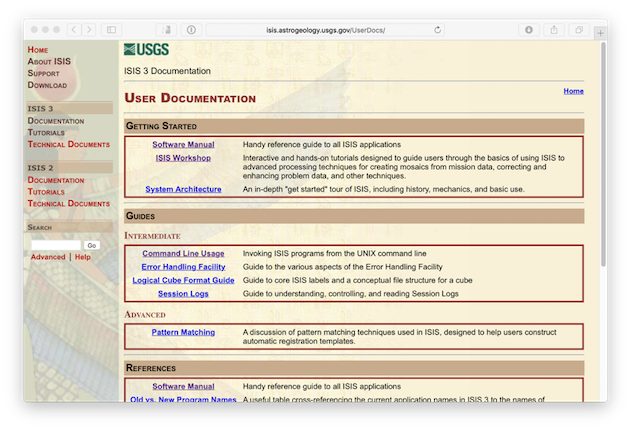631x430 pixels.
Task: Click the Go search button
Action: 92,245
